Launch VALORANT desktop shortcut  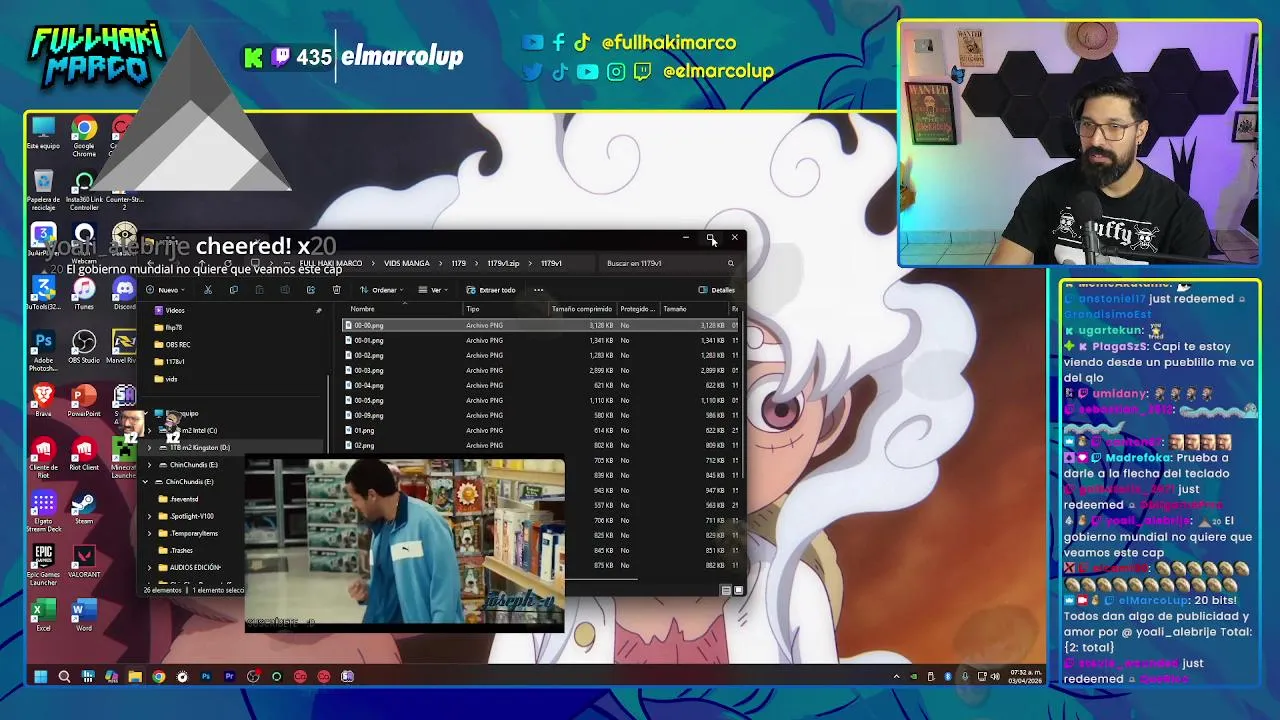[84, 562]
